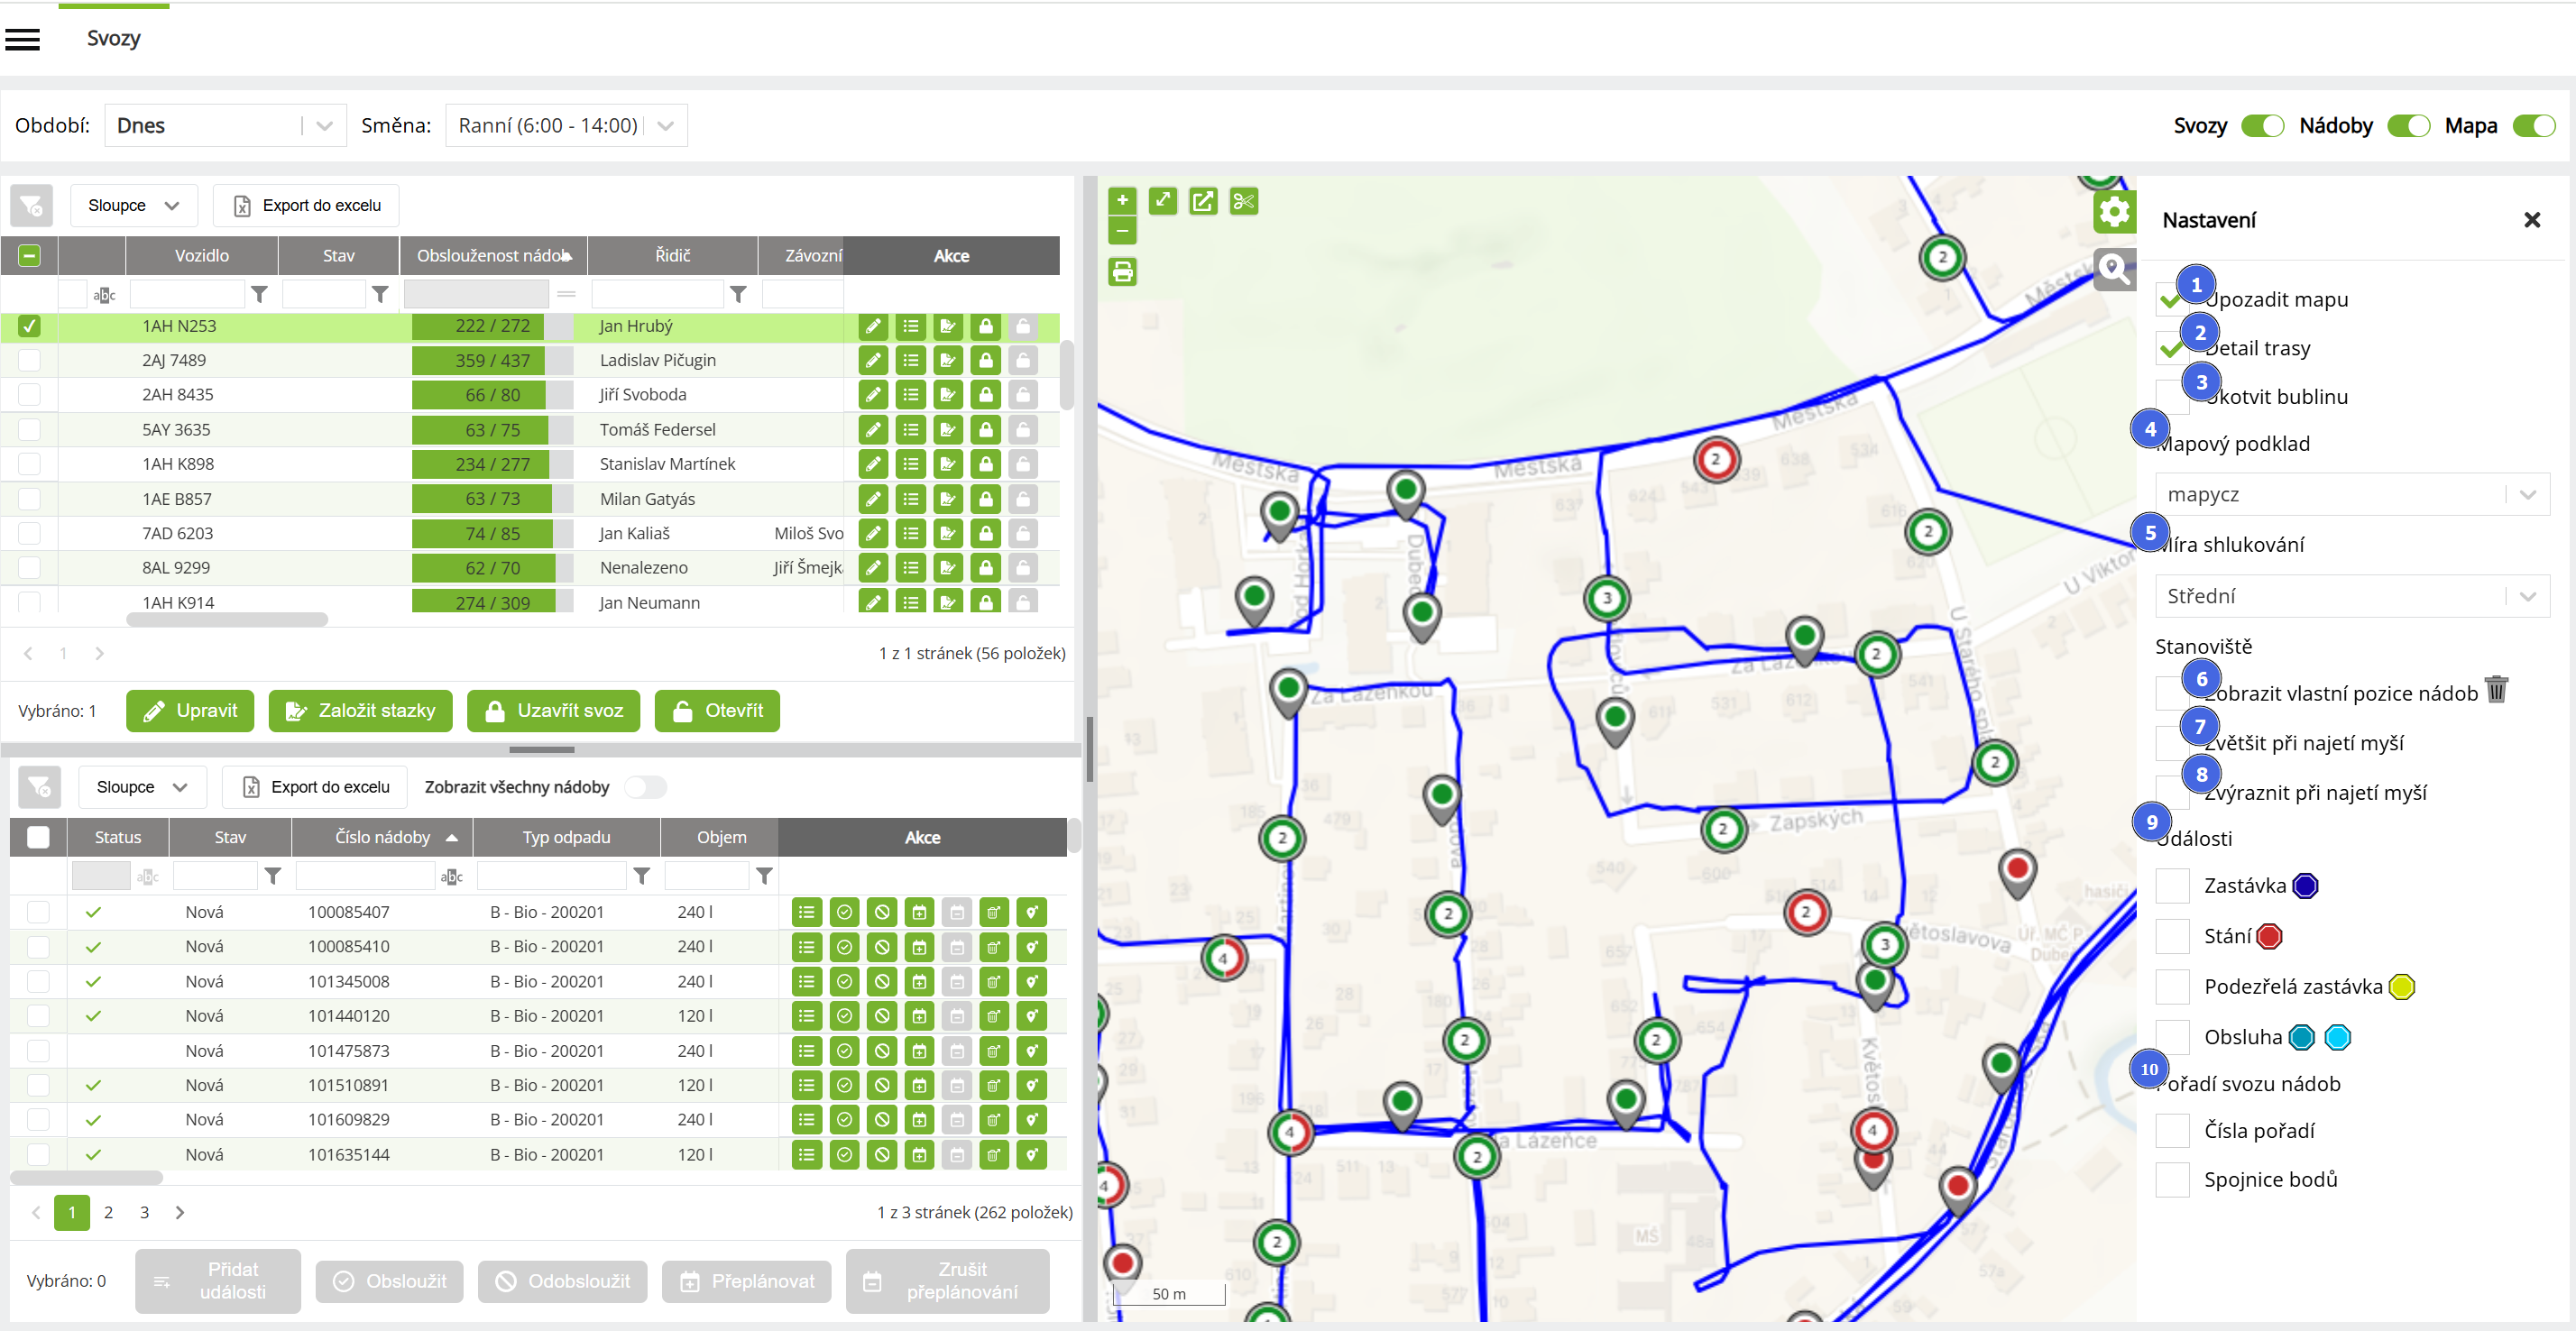The width and height of the screenshot is (2576, 1331).
Task: Click the blue Zastávka color marker
Action: 2305,886
